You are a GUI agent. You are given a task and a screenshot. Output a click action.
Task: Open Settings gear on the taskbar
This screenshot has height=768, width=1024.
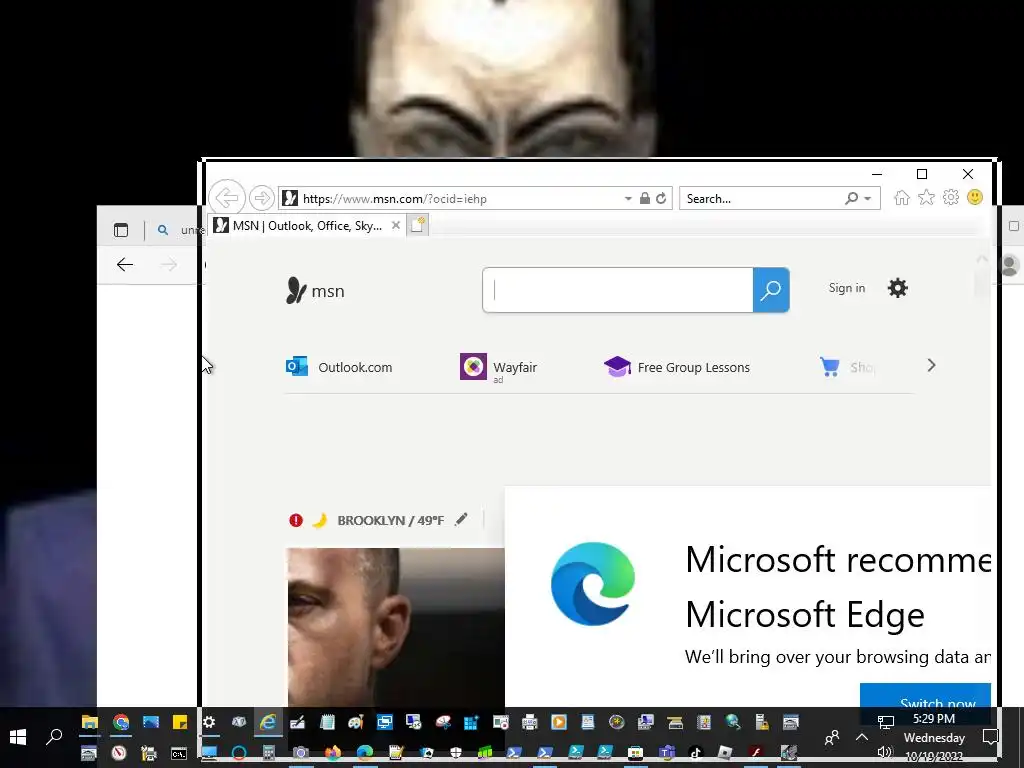click(x=209, y=722)
